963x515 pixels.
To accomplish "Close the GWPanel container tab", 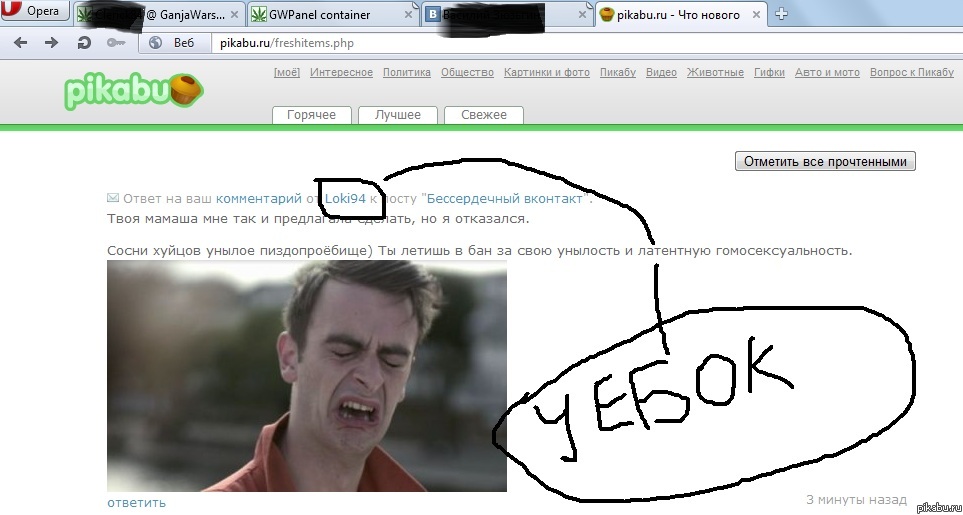I will tap(408, 15).
